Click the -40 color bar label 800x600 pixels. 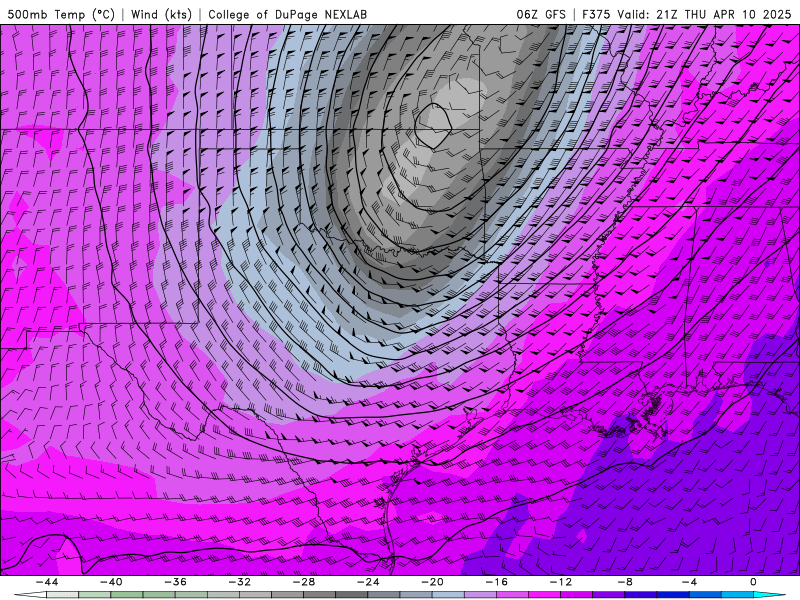point(111,582)
